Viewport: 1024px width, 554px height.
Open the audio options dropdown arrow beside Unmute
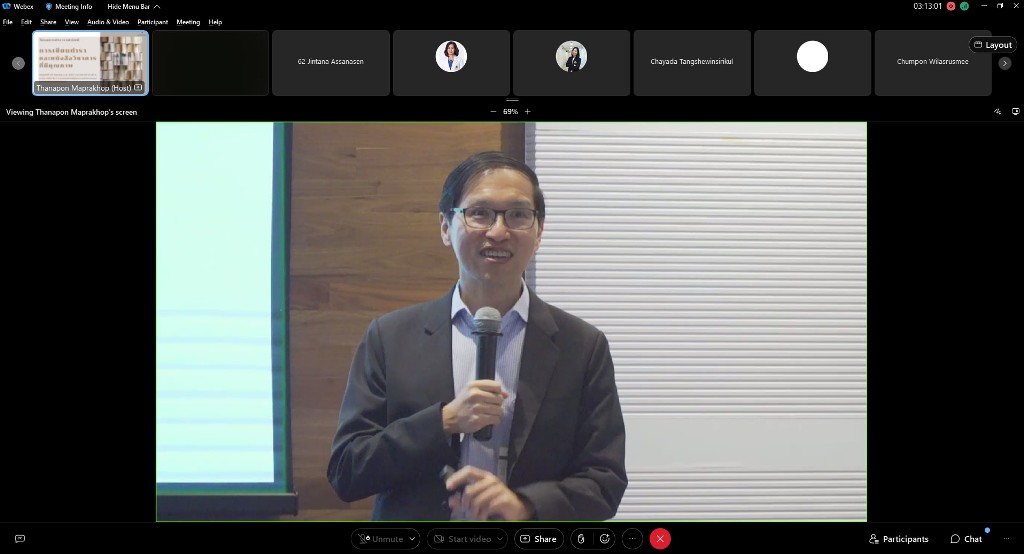[x=412, y=539]
